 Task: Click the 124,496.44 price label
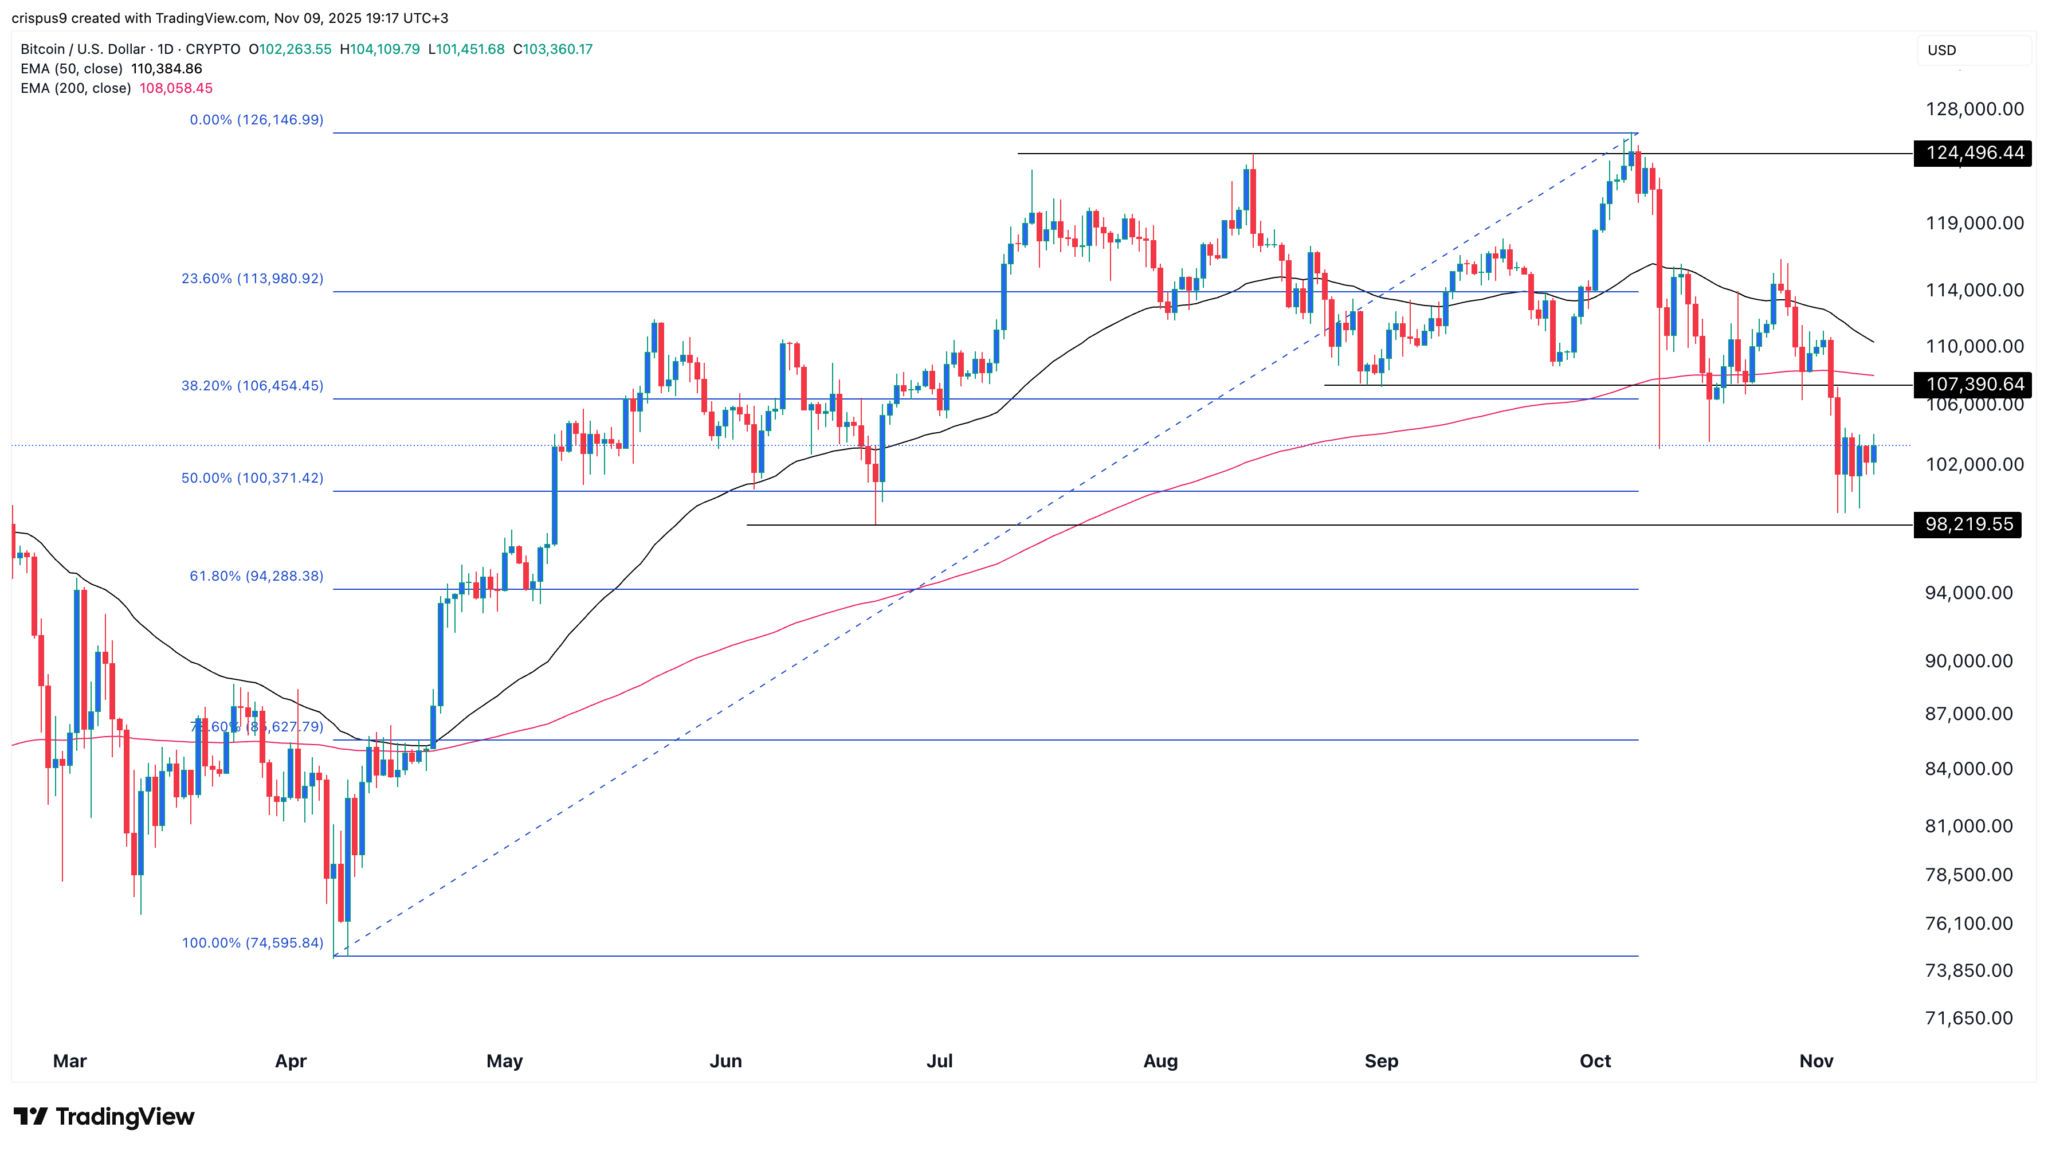tap(1971, 153)
